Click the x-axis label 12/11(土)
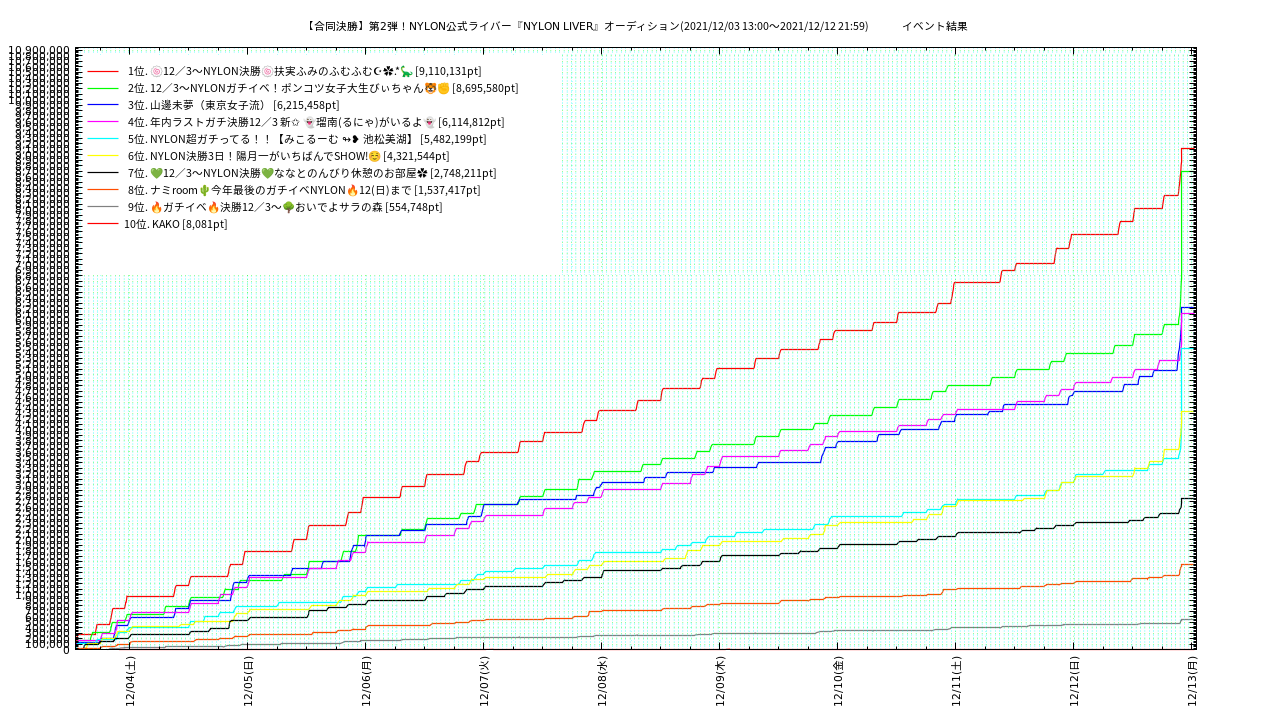Image resolution: width=1280 pixels, height=720 pixels. click(x=956, y=682)
